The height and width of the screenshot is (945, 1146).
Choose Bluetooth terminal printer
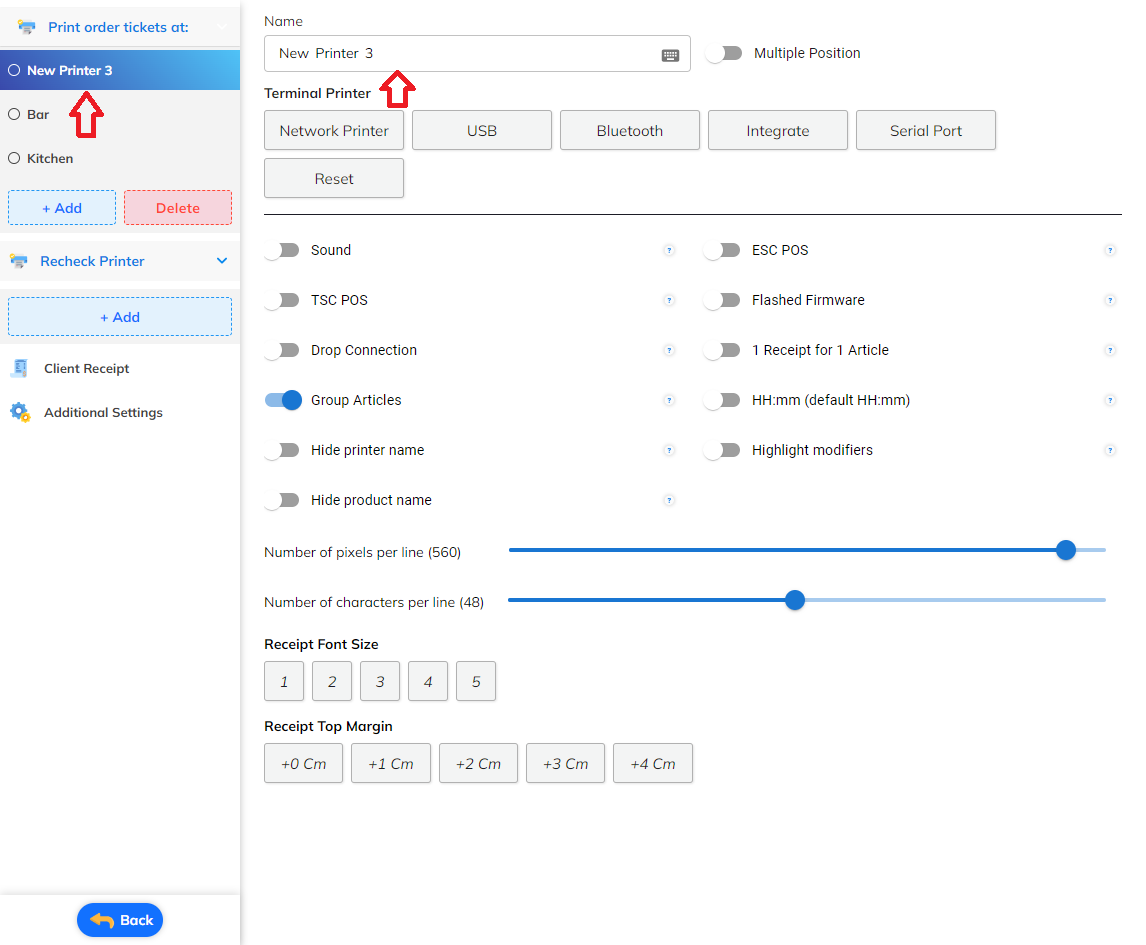pos(630,131)
